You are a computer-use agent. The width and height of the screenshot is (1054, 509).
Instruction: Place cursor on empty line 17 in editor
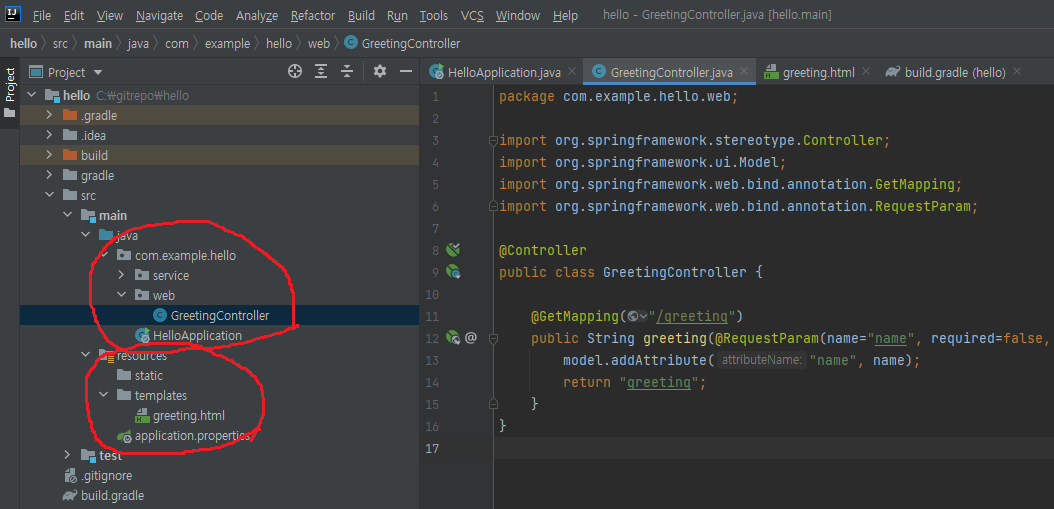tap(773, 448)
